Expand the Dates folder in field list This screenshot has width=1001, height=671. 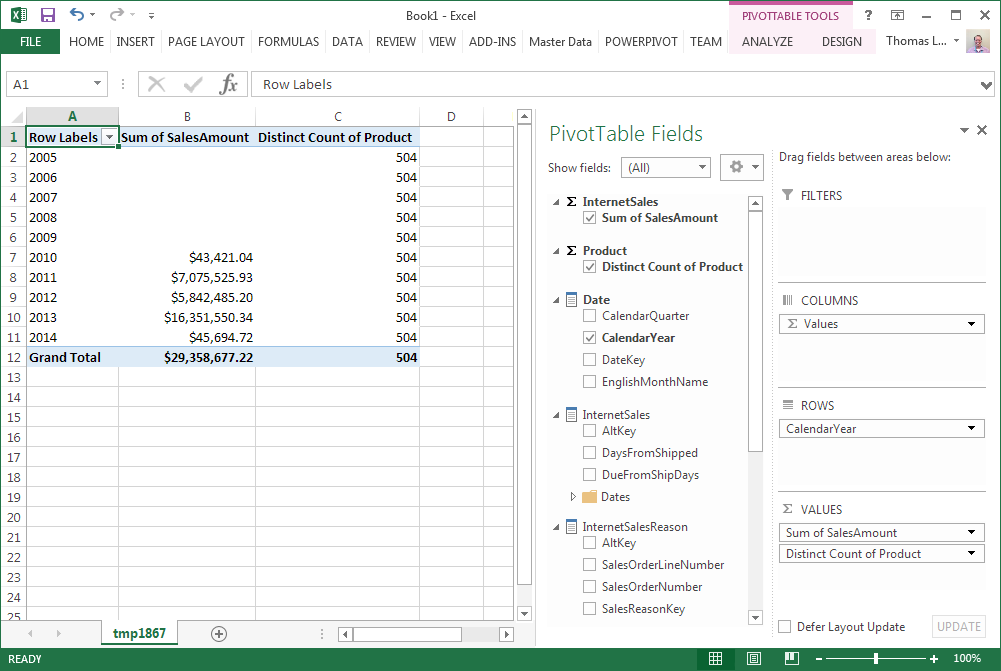pos(573,497)
